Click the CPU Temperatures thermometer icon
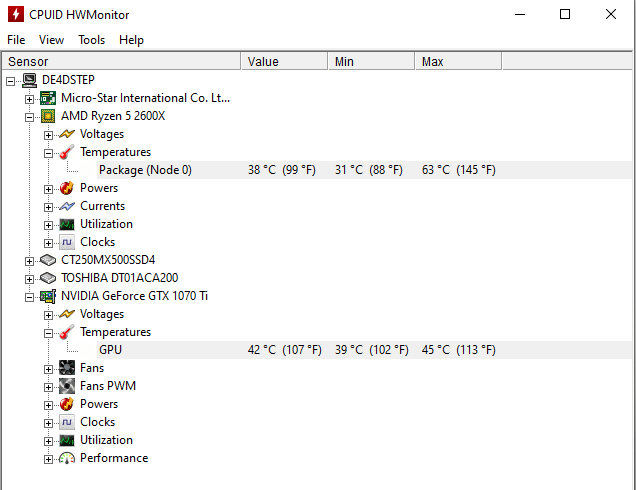The image size is (636, 490). tap(67, 152)
